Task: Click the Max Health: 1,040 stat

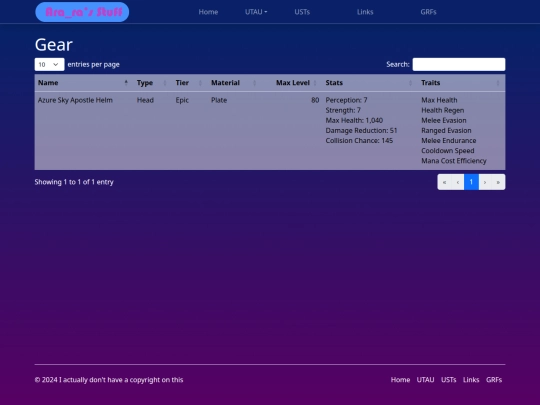Action: pos(354,121)
